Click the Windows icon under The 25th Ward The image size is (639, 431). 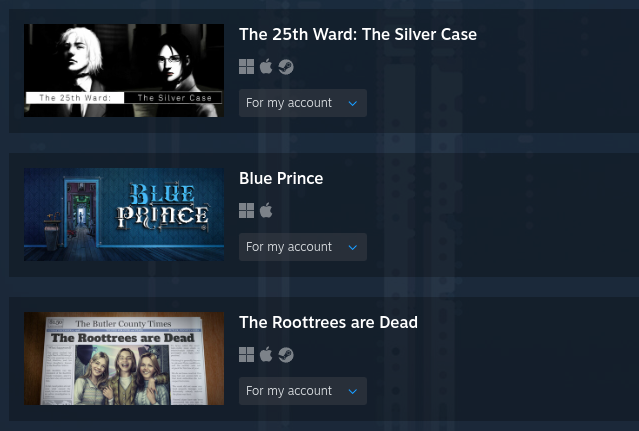coord(247,67)
